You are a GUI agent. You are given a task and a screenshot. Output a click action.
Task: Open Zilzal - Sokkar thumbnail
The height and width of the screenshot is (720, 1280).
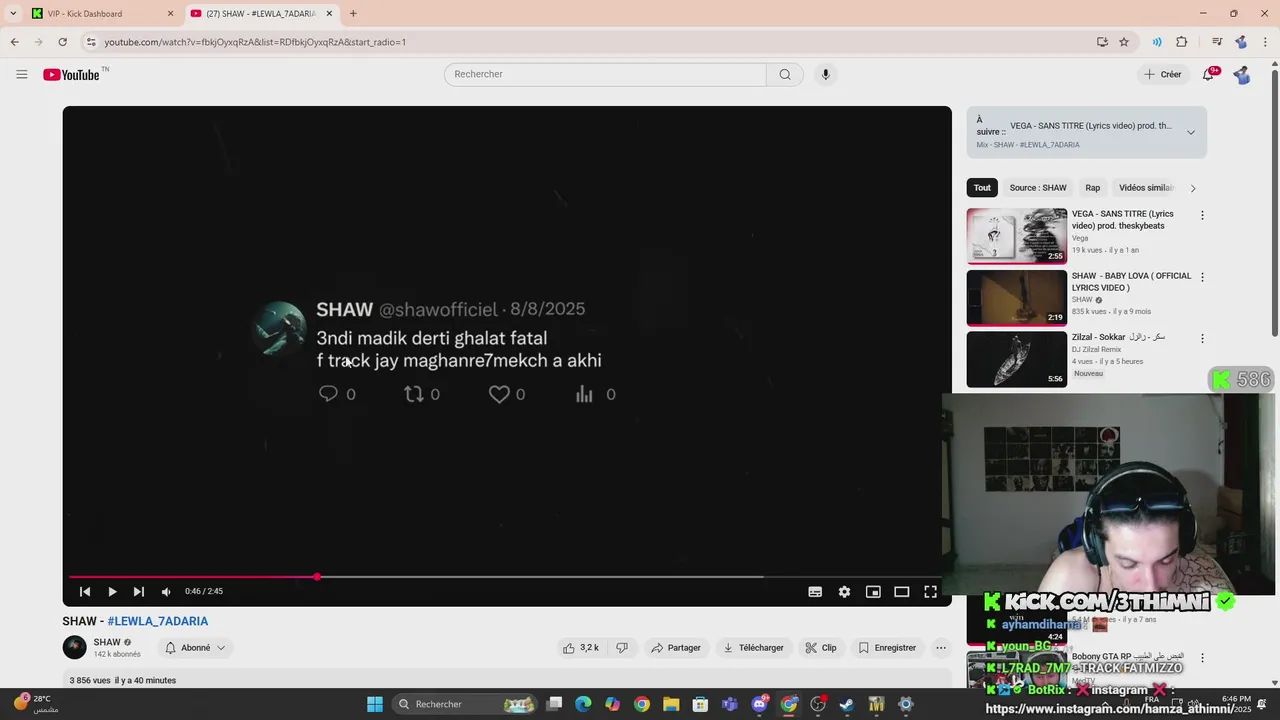[1017, 359]
